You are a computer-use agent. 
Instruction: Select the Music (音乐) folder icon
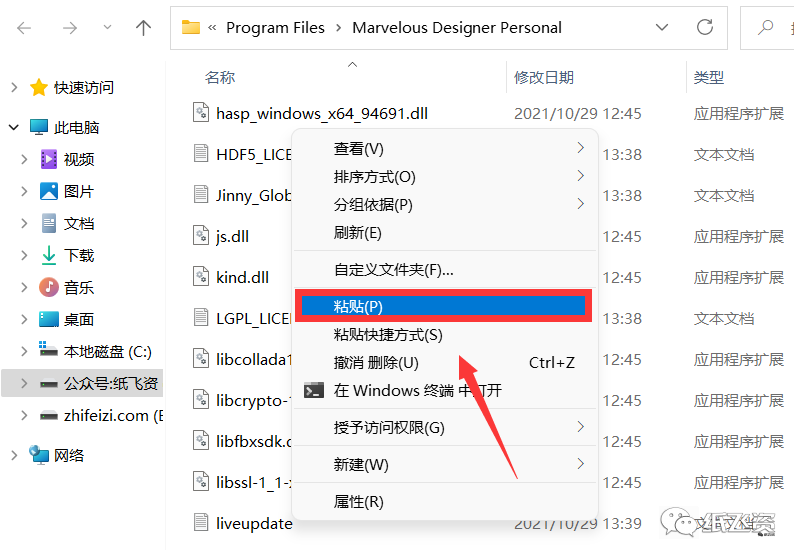click(x=49, y=287)
